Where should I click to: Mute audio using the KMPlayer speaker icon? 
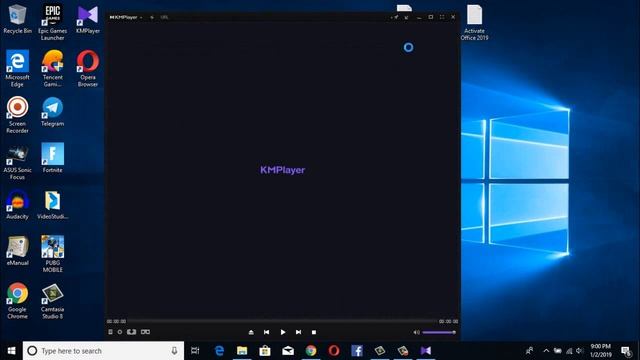coord(416,332)
